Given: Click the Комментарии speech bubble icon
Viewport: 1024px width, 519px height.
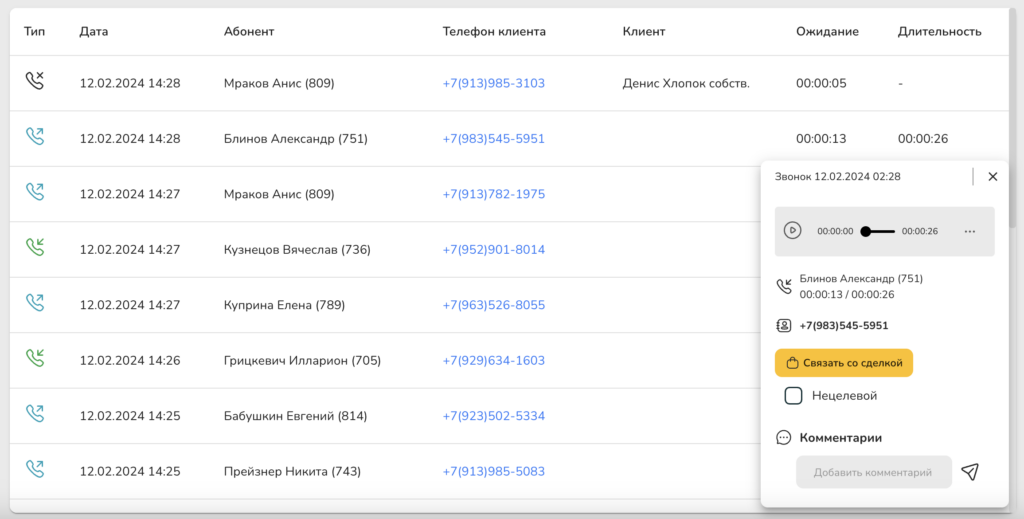Looking at the screenshot, I should point(784,437).
